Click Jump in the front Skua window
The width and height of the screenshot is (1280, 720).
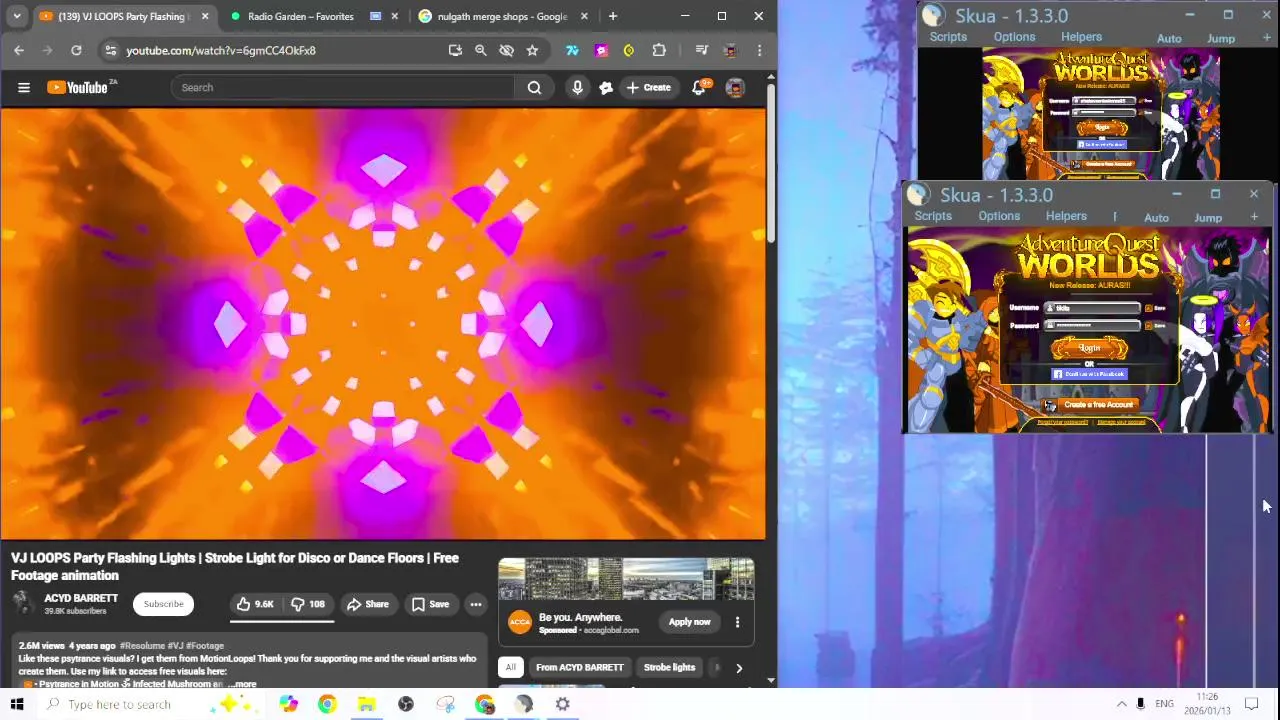point(1208,217)
